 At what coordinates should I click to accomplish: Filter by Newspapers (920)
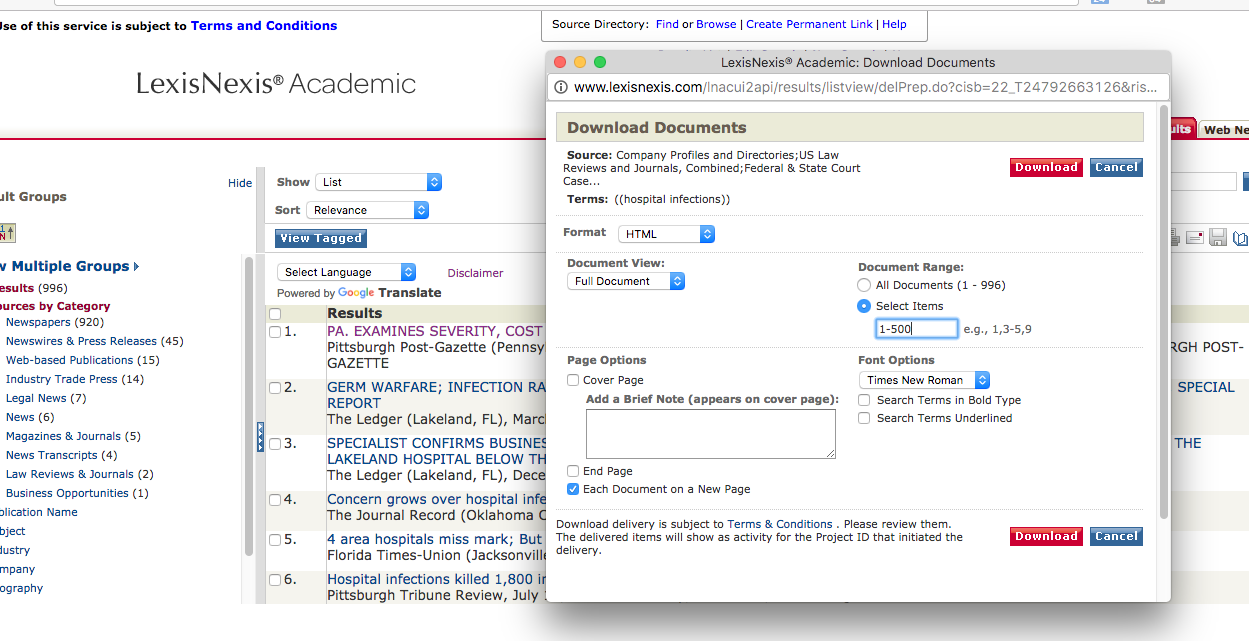pyautogui.click(x=55, y=323)
